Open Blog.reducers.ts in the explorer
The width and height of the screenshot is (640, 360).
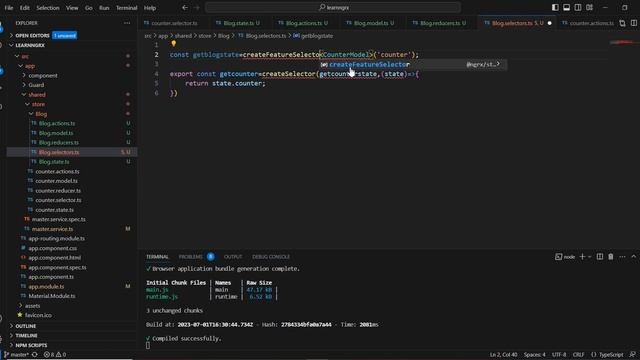[59, 142]
